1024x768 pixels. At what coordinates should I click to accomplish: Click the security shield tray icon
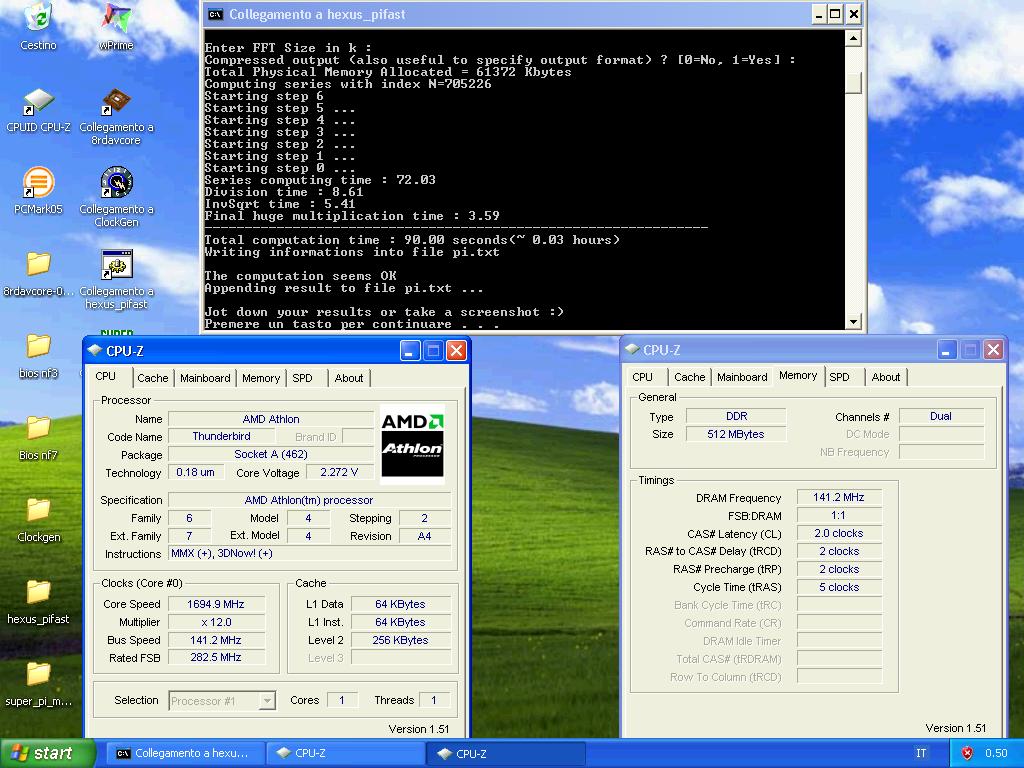pyautogui.click(x=967, y=753)
